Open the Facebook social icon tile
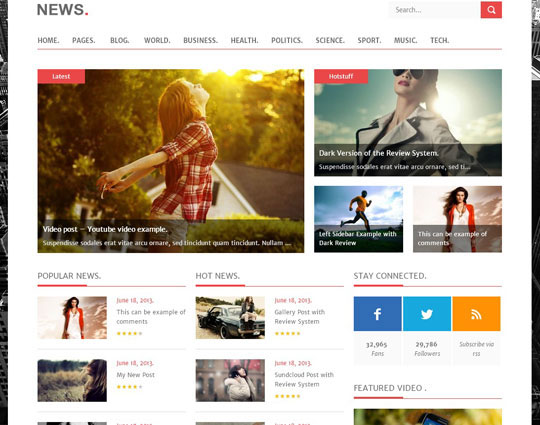Image resolution: width=540 pixels, height=425 pixels. [377, 314]
